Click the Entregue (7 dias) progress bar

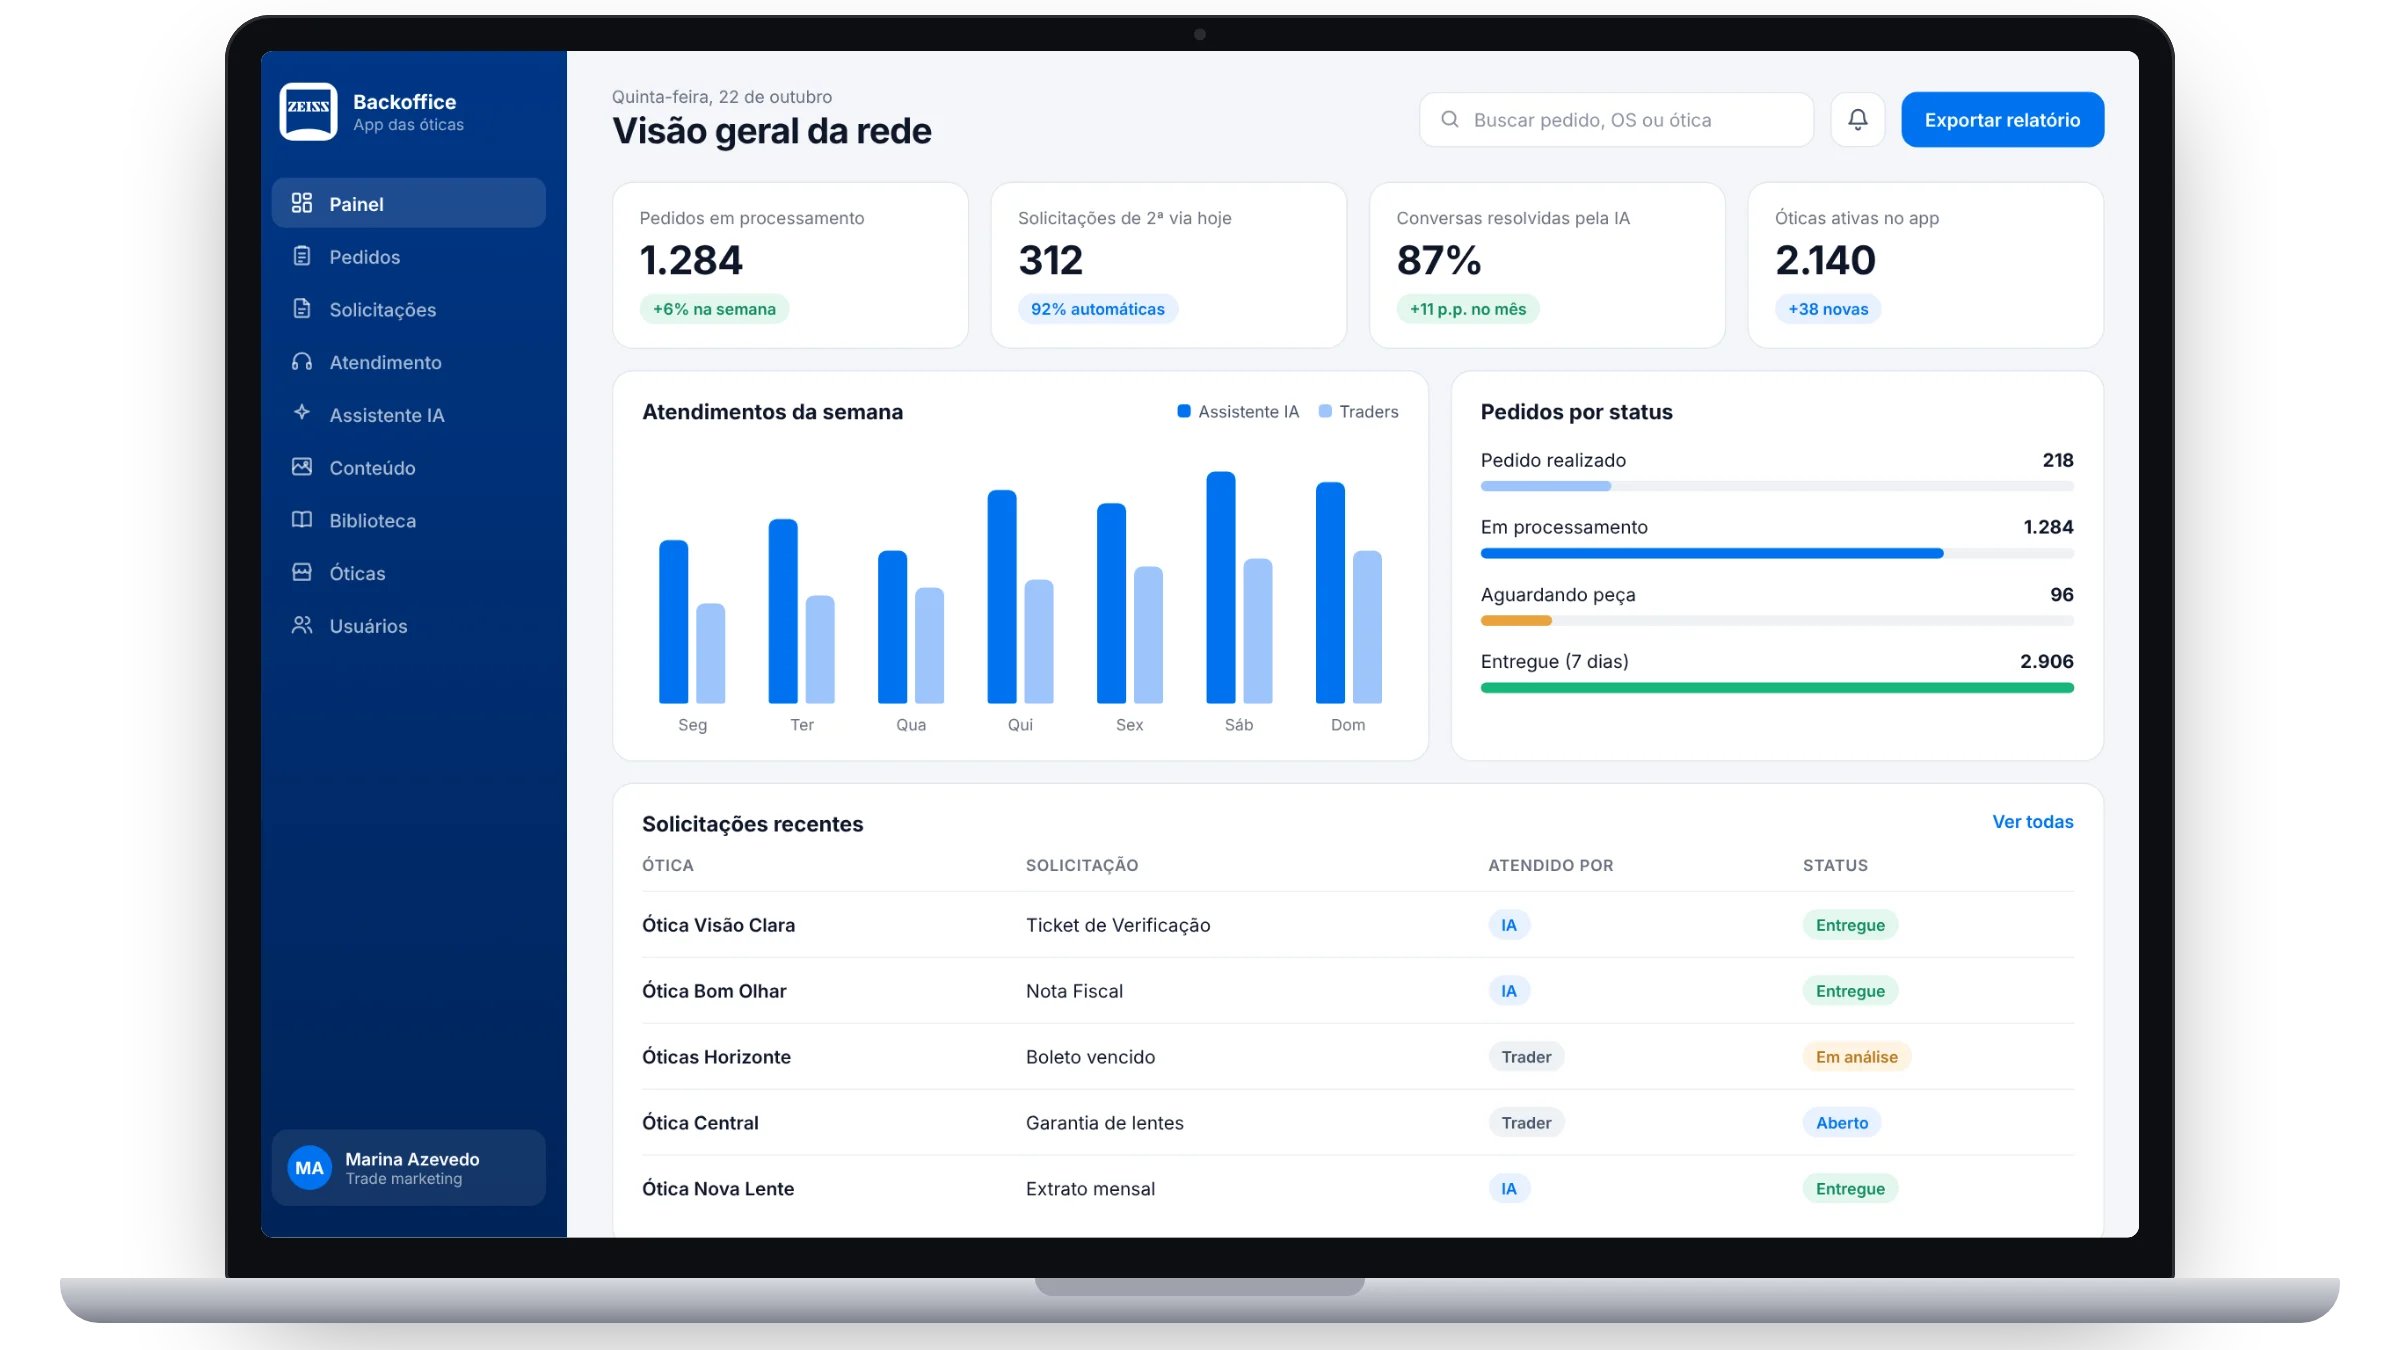tap(1776, 688)
